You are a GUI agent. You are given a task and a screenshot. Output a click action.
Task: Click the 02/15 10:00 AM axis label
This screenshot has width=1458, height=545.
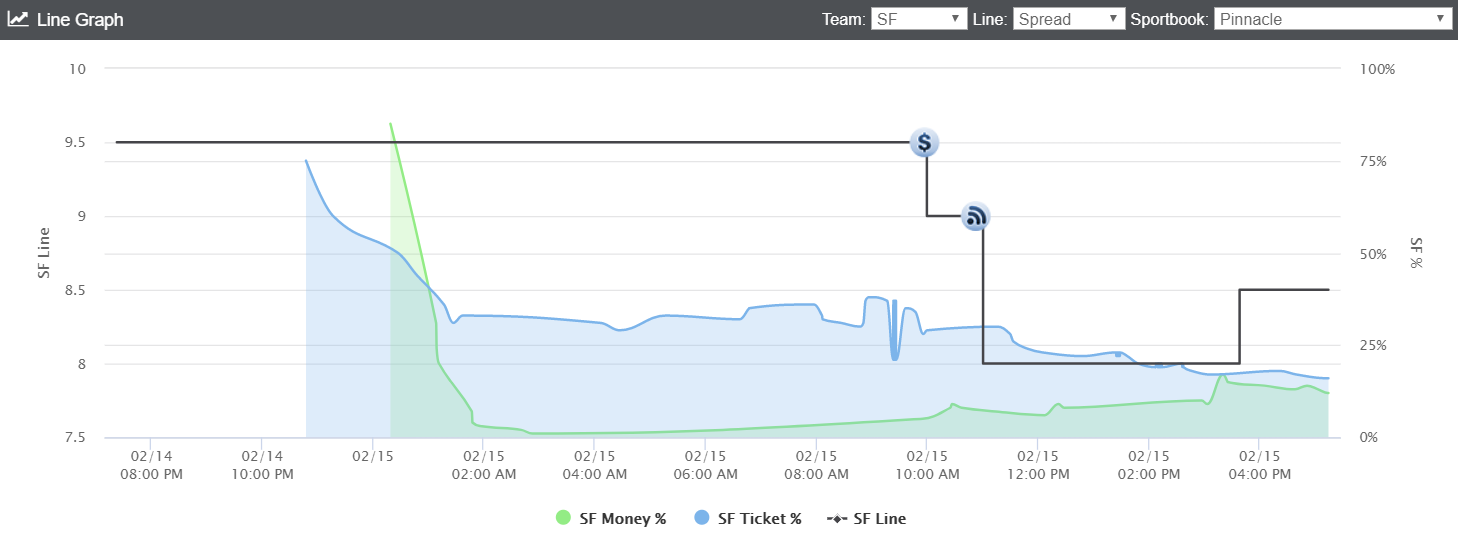click(926, 466)
